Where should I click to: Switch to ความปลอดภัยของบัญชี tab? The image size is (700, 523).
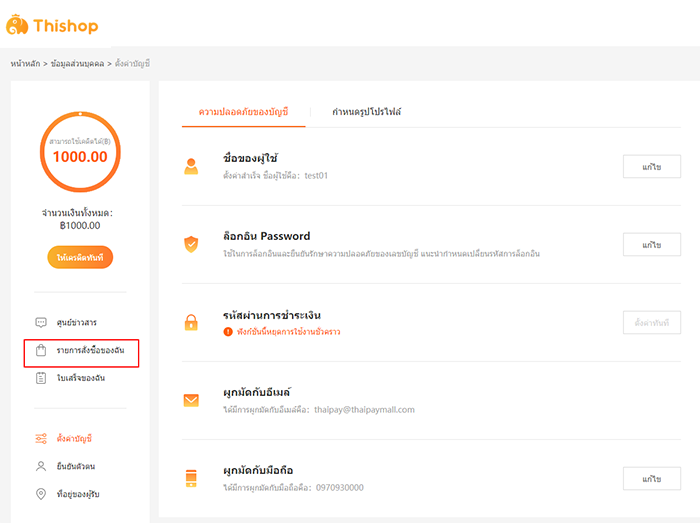coord(243,112)
